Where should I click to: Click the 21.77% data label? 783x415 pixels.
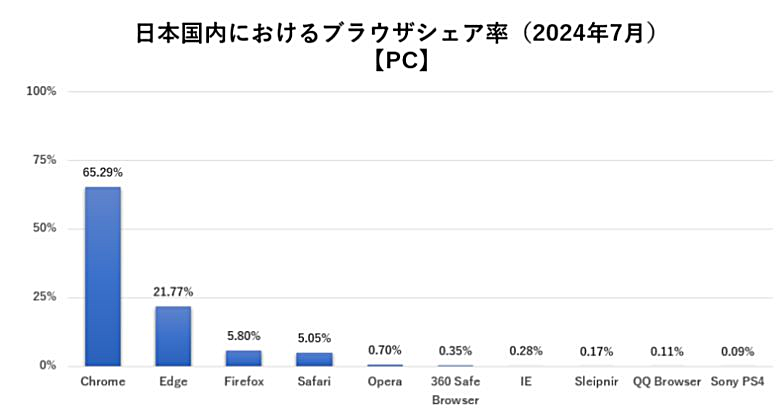pyautogui.click(x=173, y=292)
